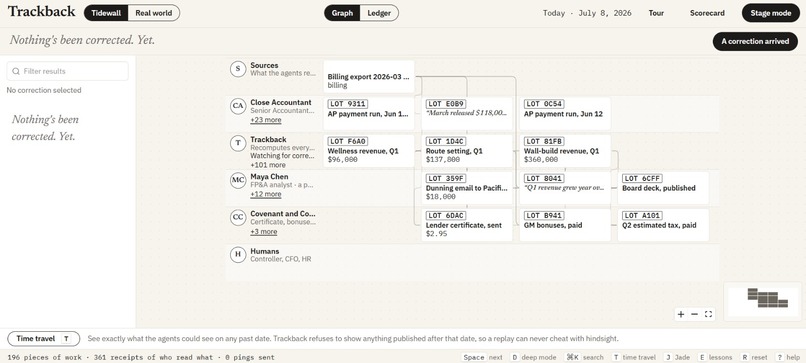Image resolution: width=806 pixels, height=363 pixels.
Task: Zoom in with the plus icon
Action: pyautogui.click(x=681, y=314)
